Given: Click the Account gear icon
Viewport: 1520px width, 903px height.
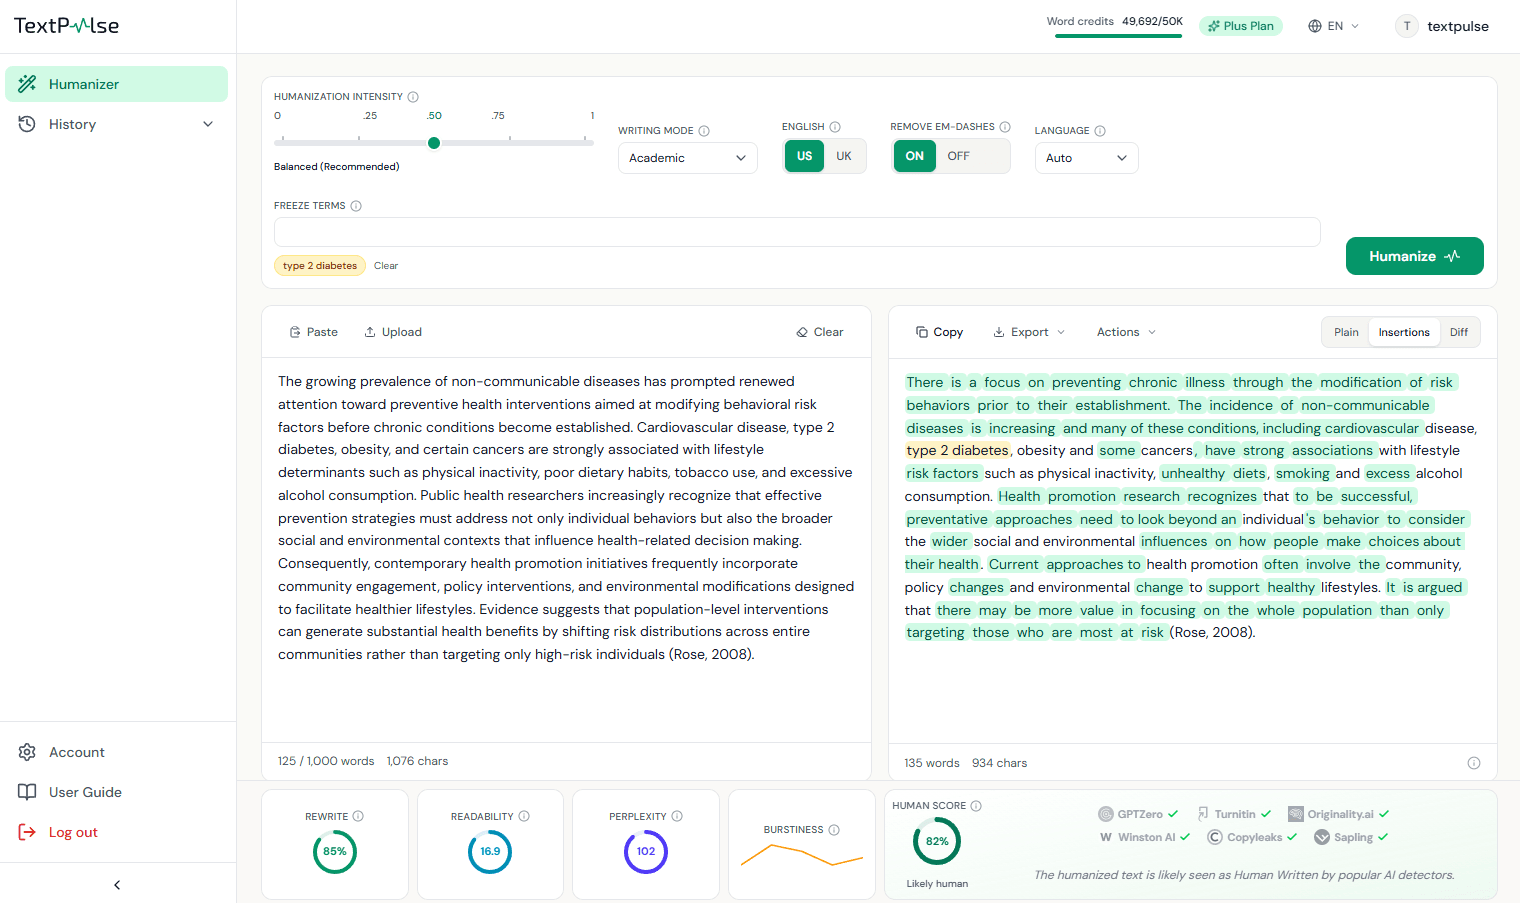Looking at the screenshot, I should coord(27,752).
